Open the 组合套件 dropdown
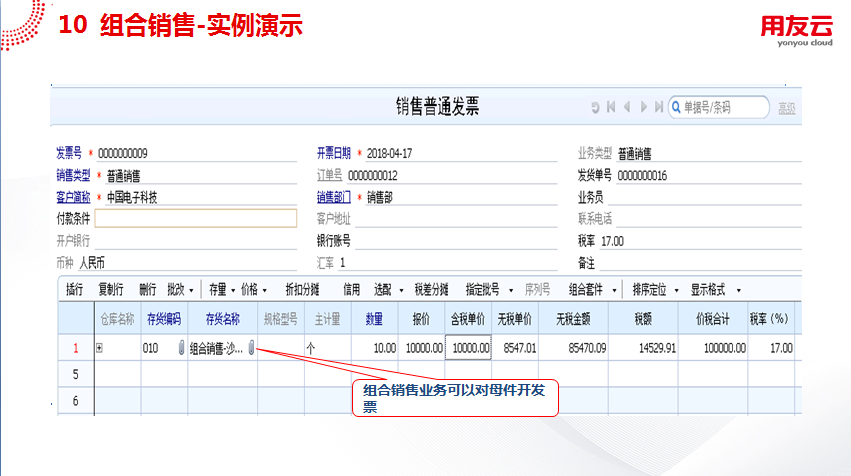 [x=614, y=291]
